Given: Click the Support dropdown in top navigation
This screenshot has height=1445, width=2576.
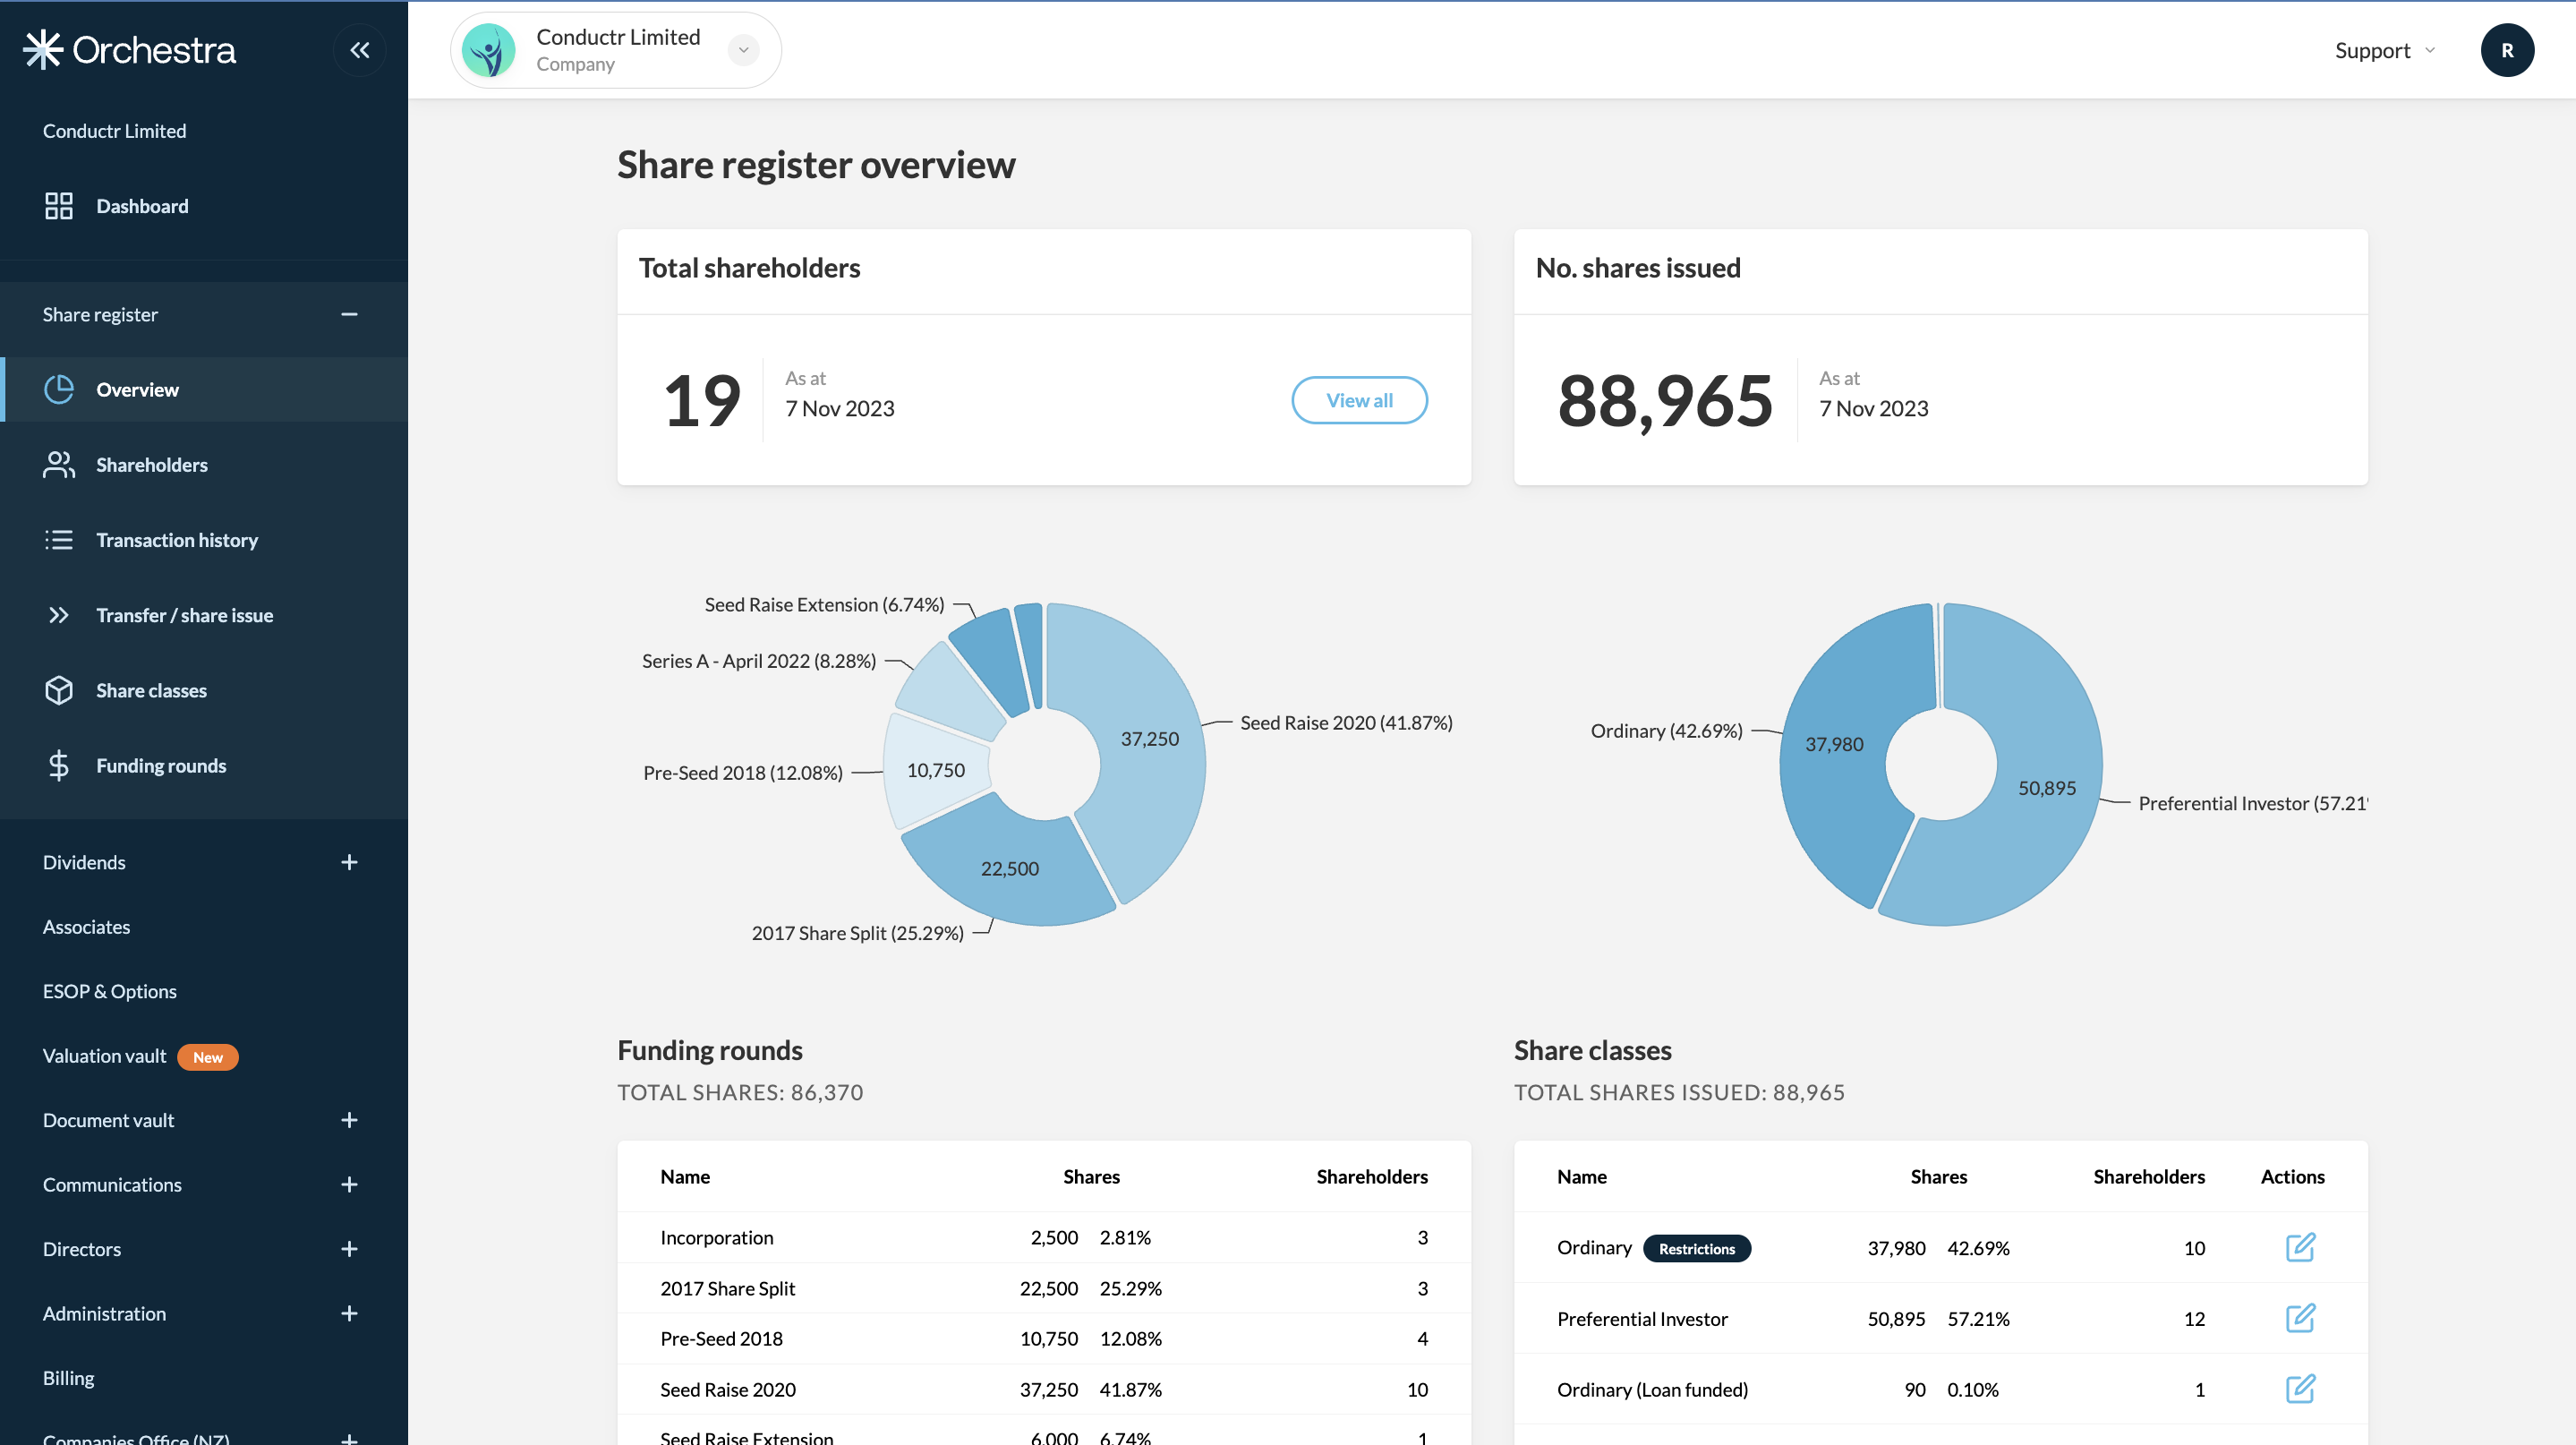Looking at the screenshot, I should point(2385,47).
